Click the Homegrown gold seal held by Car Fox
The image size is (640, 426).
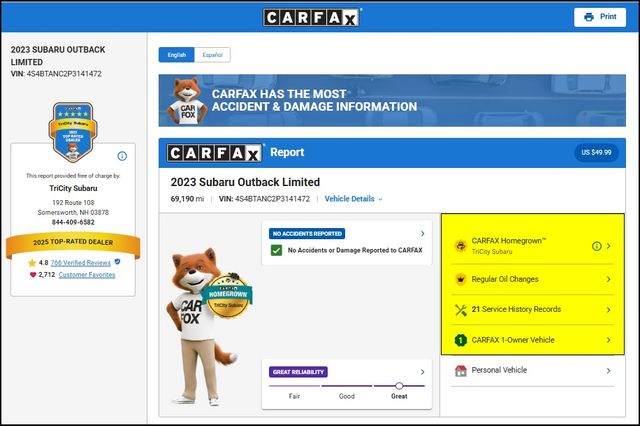(x=228, y=297)
